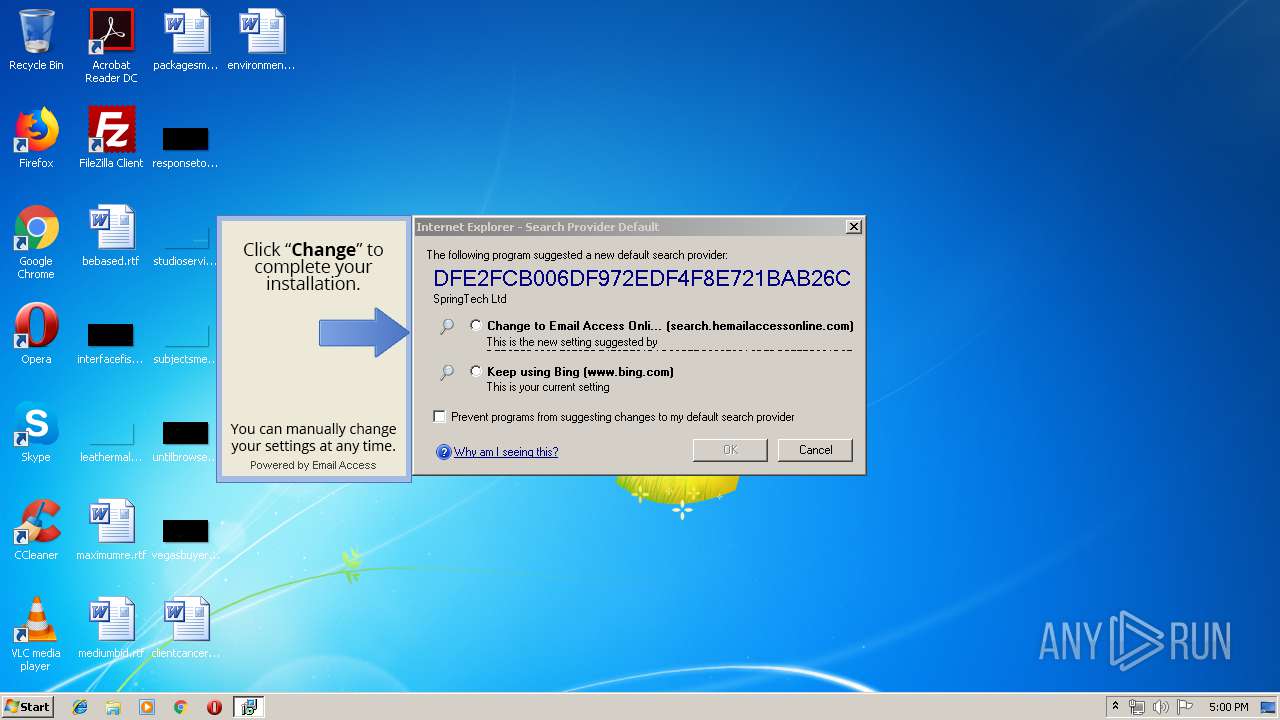The width and height of the screenshot is (1280, 720).
Task: Select the studioservi... desktop file
Action: 186,246
